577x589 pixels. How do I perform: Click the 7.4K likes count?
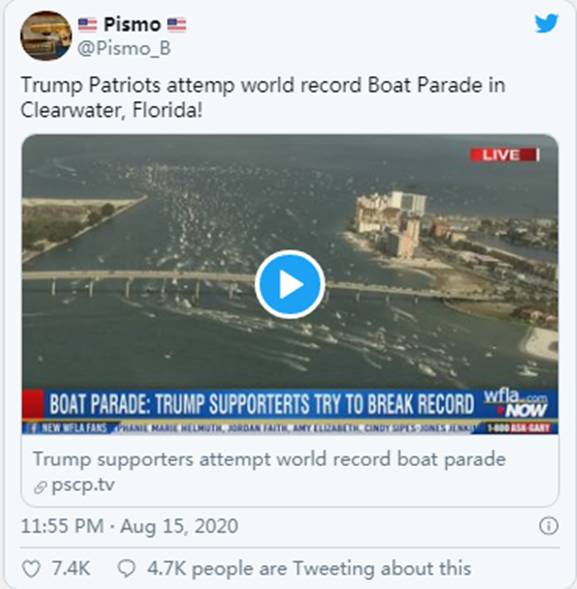[71, 568]
